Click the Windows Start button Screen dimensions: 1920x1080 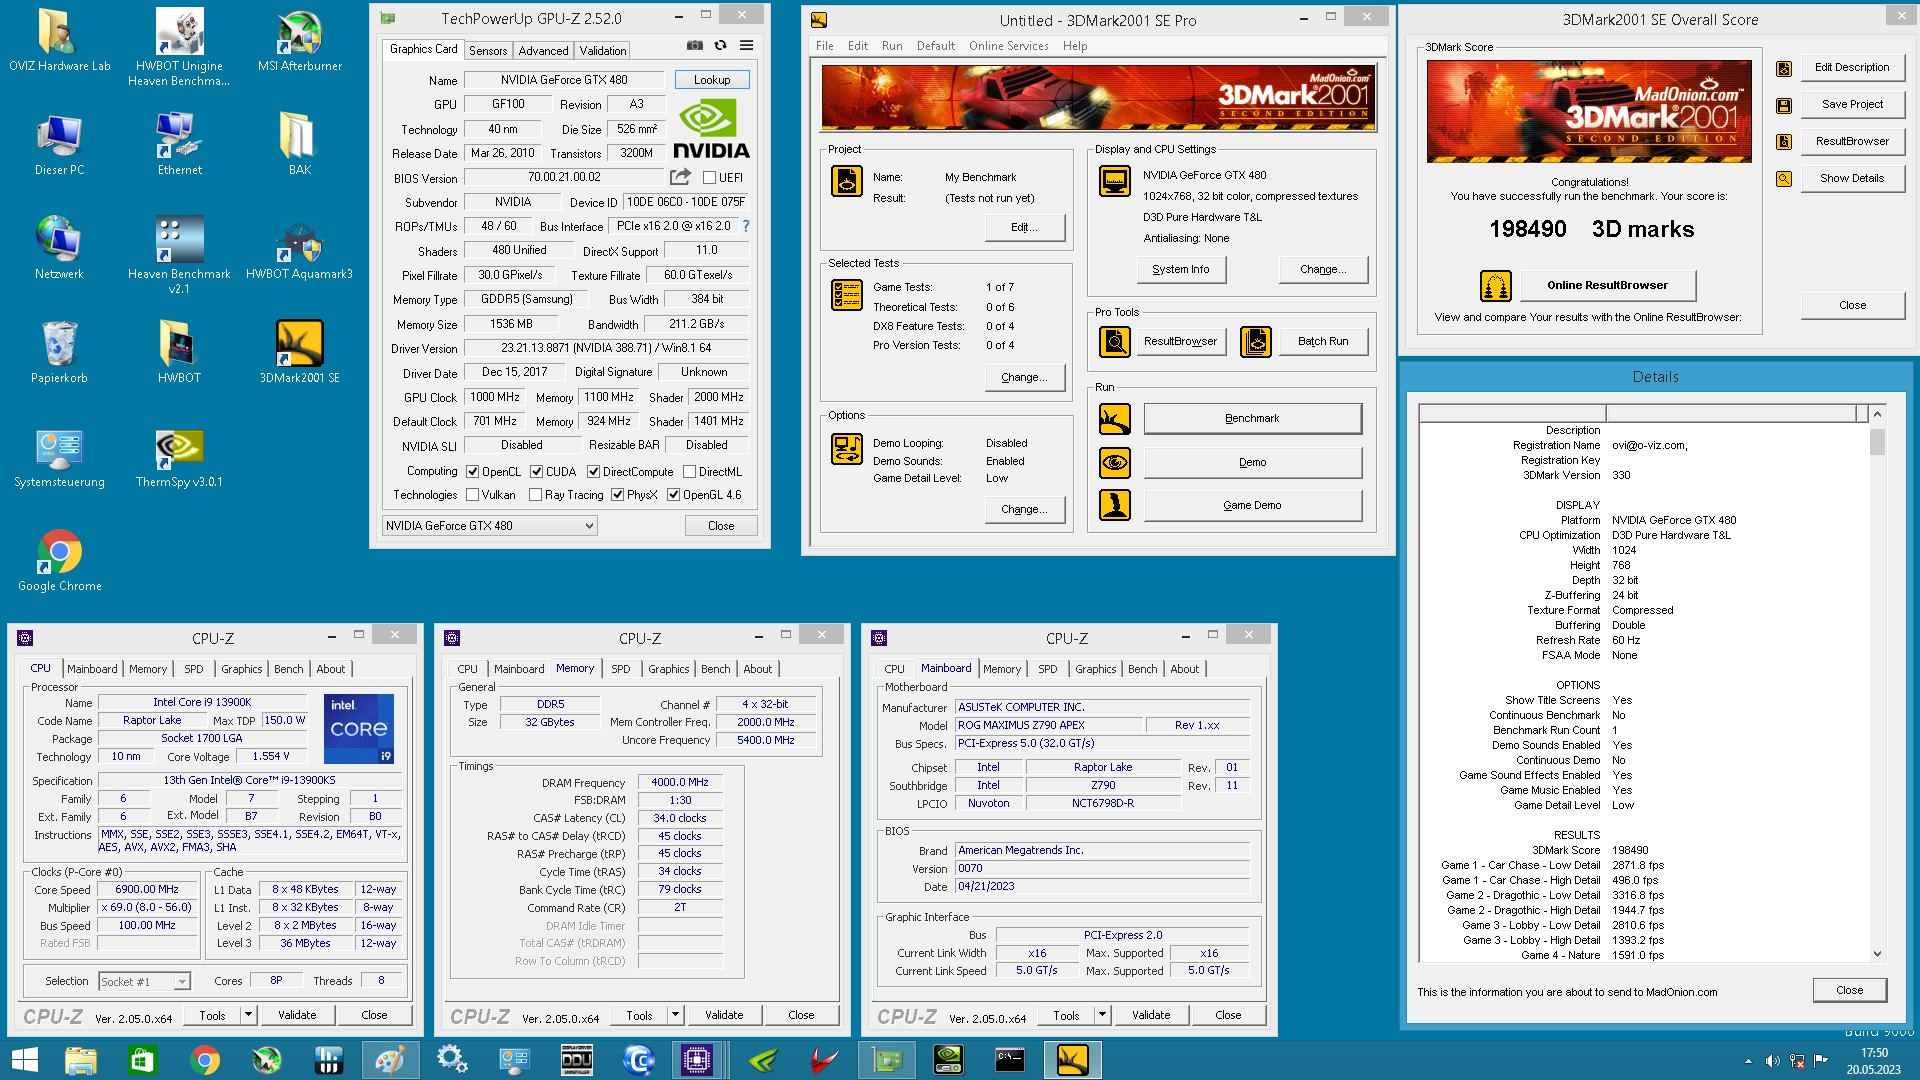click(24, 1060)
